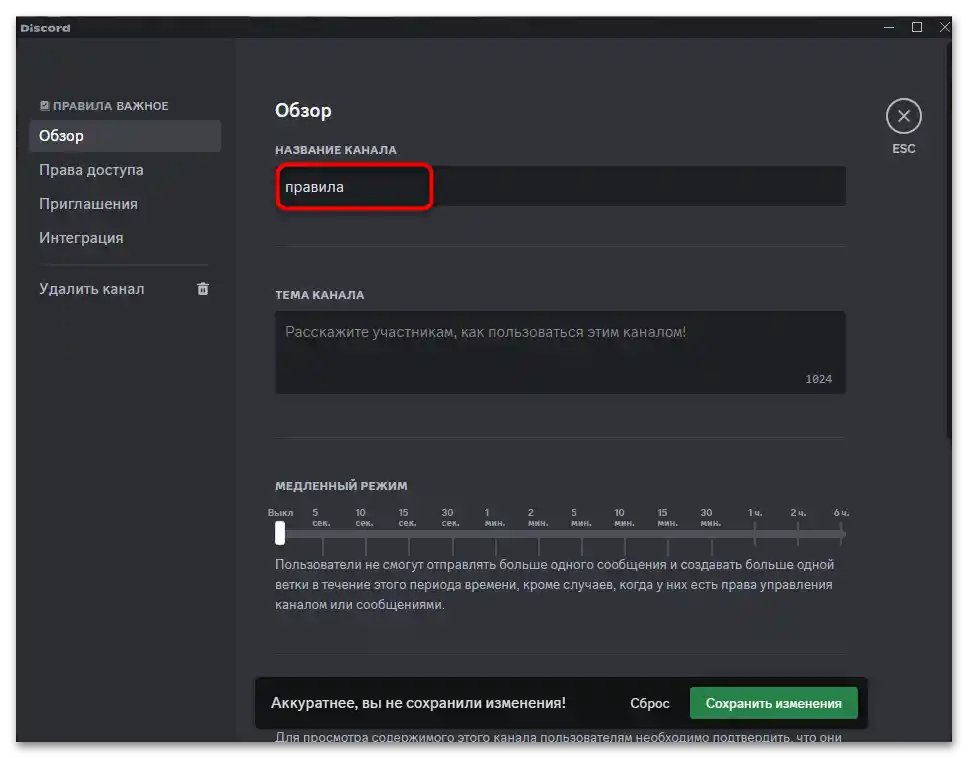Click the НАЗВАНИЕ КАНАЛА label

[x=336, y=150]
